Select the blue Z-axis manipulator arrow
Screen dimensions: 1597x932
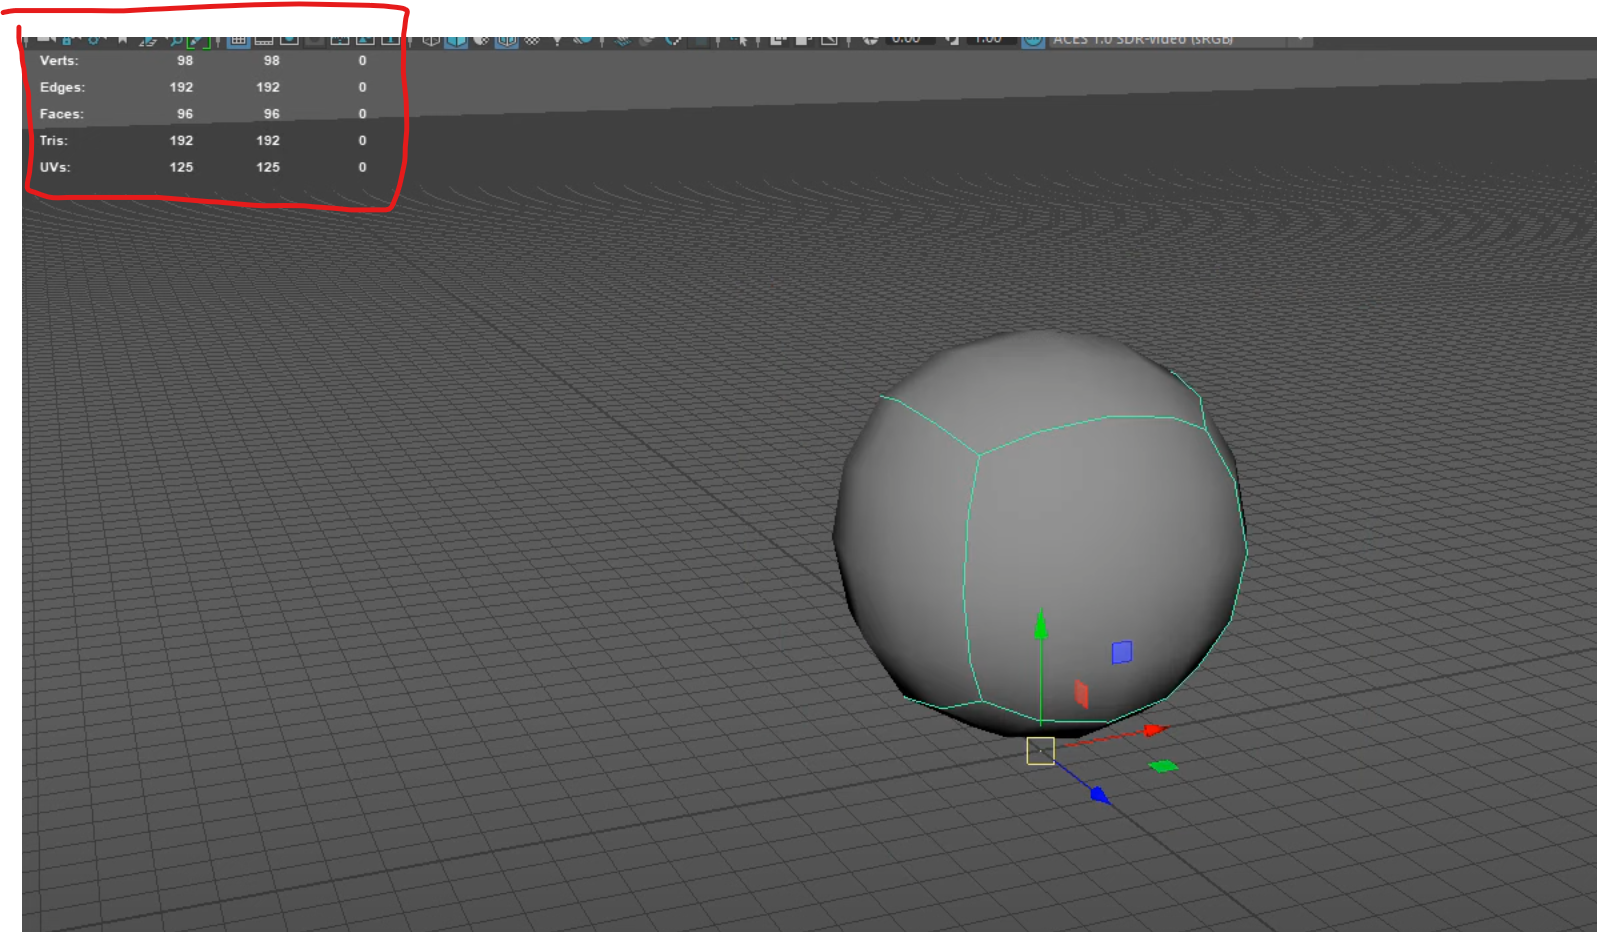1100,795
